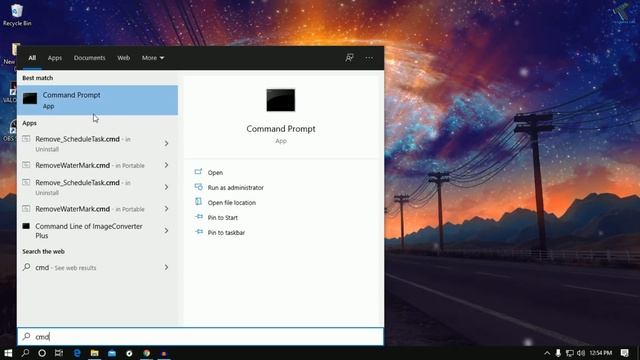The height and width of the screenshot is (360, 640).
Task: Click Open file location
Action: pyautogui.click(x=231, y=203)
